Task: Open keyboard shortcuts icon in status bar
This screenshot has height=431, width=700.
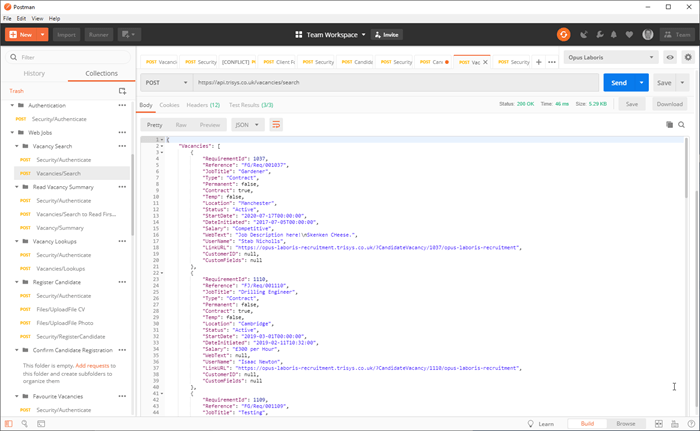Action: (675, 423)
